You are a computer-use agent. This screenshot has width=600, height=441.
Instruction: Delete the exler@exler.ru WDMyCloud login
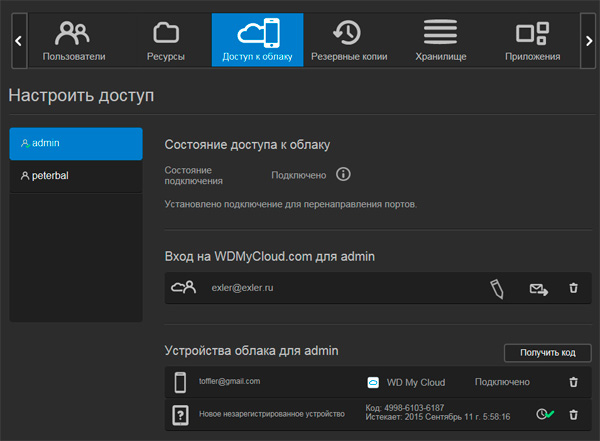pos(573,289)
